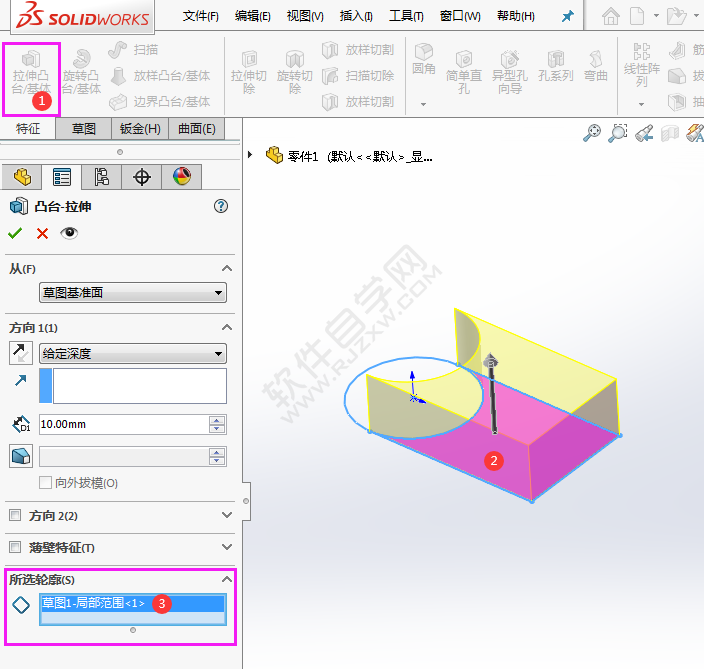This screenshot has width=704, height=669.
Task: Expand the 零件1 flyout tree arrow
Action: click(250, 155)
